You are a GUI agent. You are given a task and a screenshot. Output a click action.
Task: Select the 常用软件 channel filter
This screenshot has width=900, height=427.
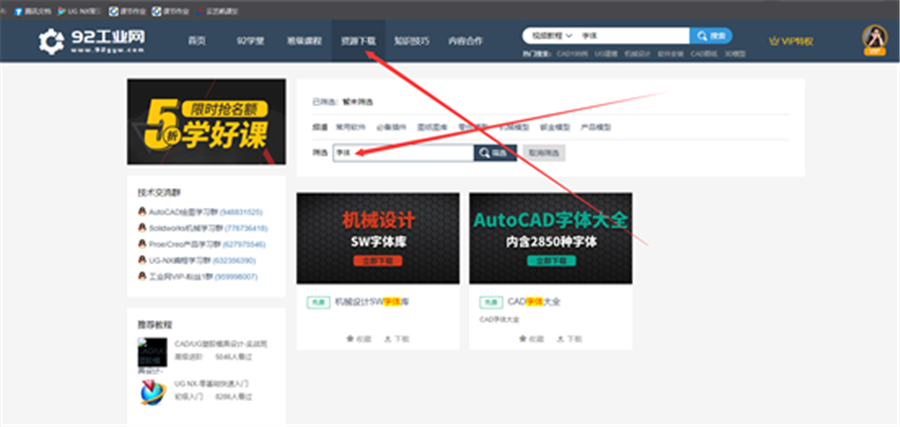point(350,127)
